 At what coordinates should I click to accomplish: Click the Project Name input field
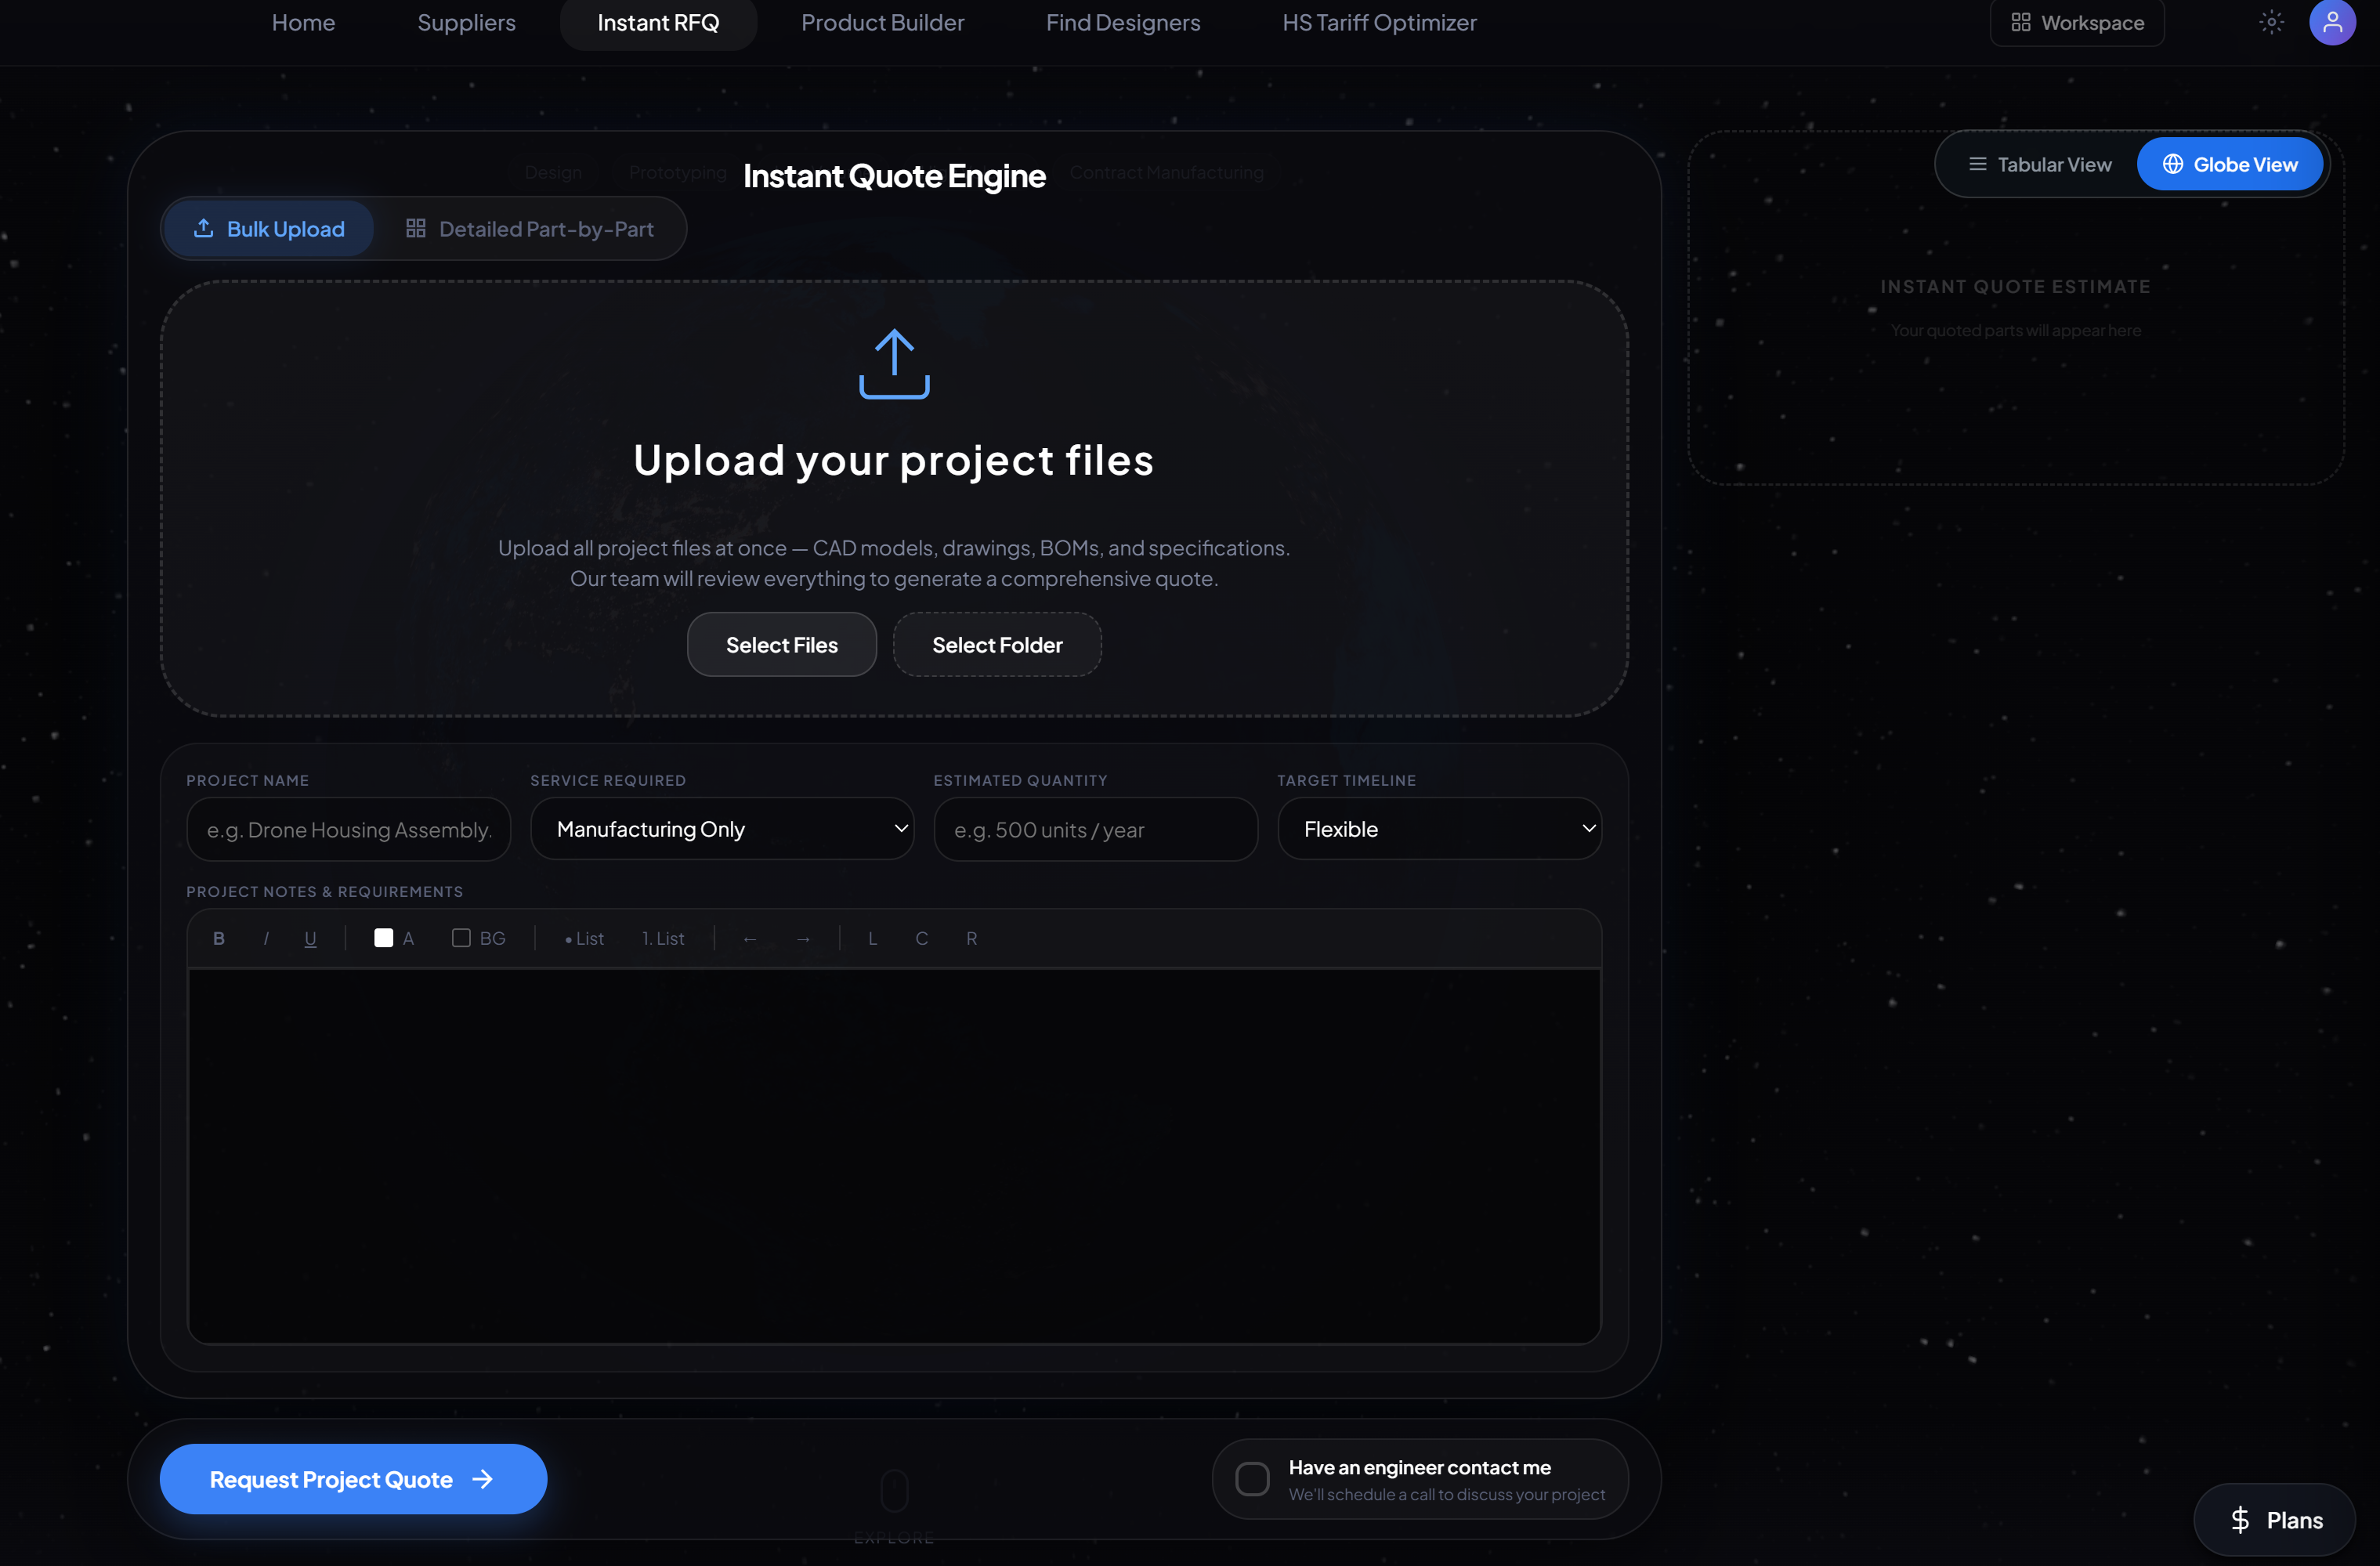tap(348, 829)
